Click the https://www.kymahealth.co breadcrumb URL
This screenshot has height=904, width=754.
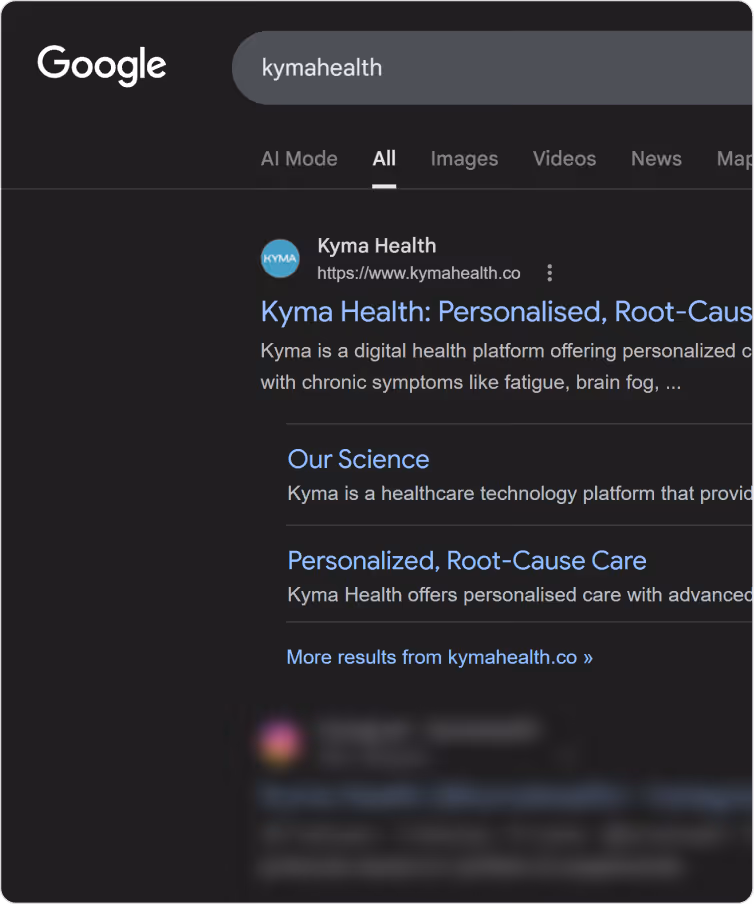click(418, 273)
